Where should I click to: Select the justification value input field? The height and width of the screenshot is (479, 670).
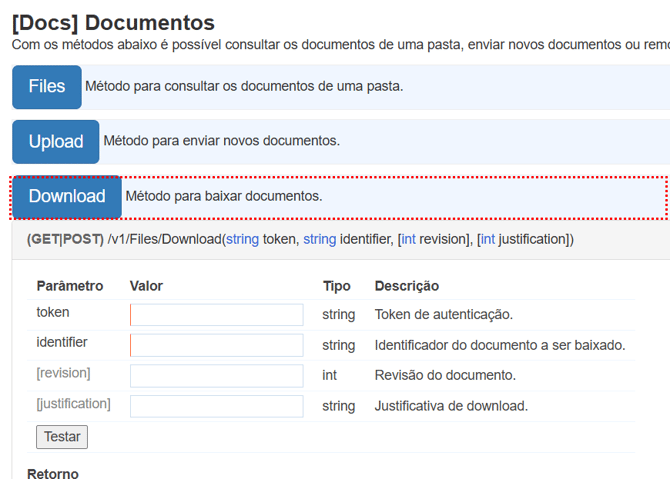click(x=217, y=406)
